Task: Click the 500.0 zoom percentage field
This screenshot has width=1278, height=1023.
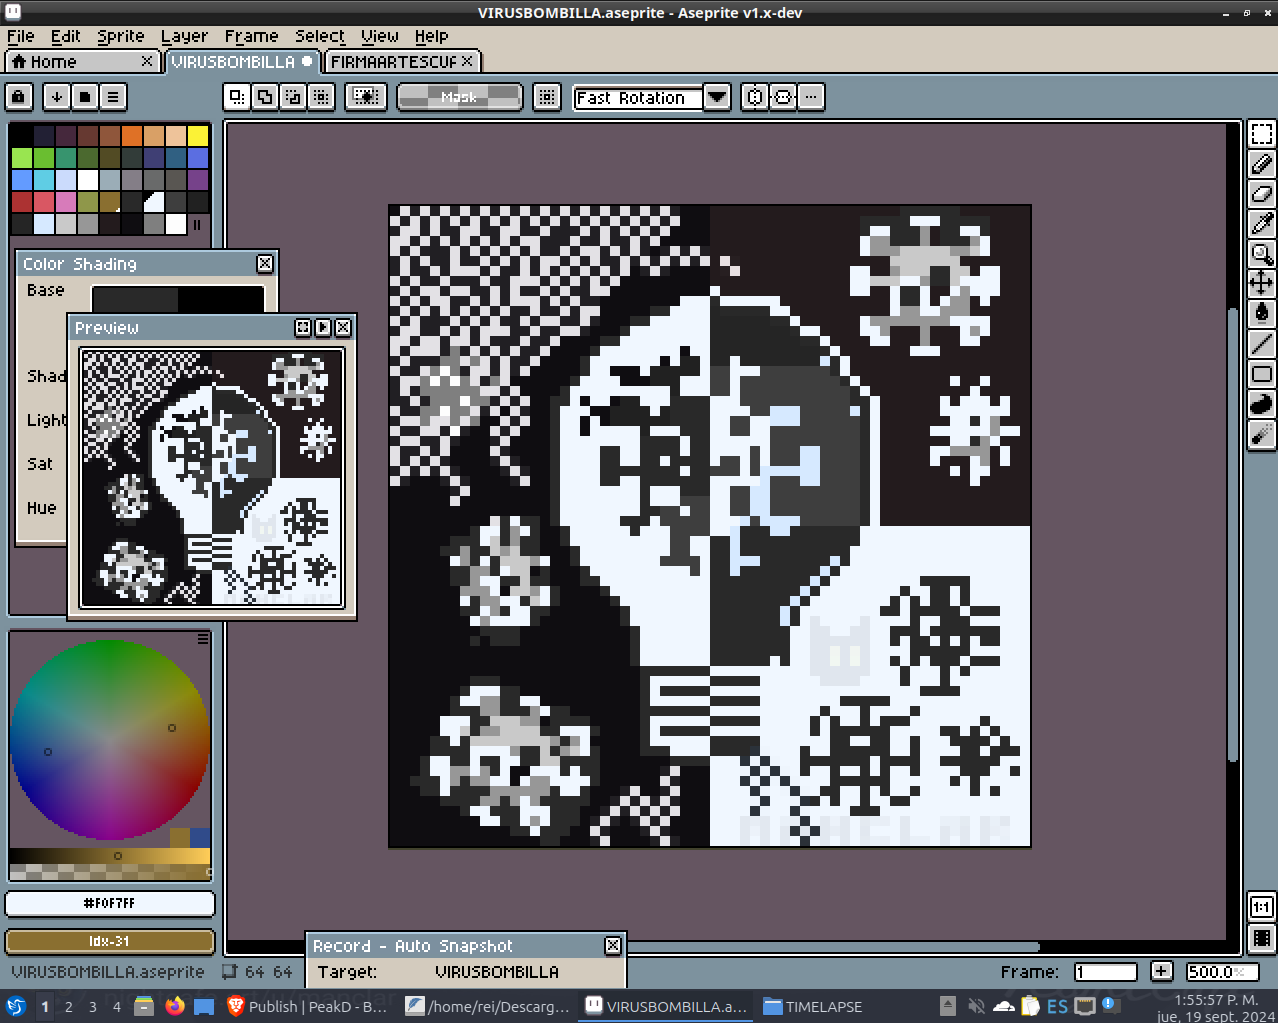Action: pyautogui.click(x=1222, y=971)
